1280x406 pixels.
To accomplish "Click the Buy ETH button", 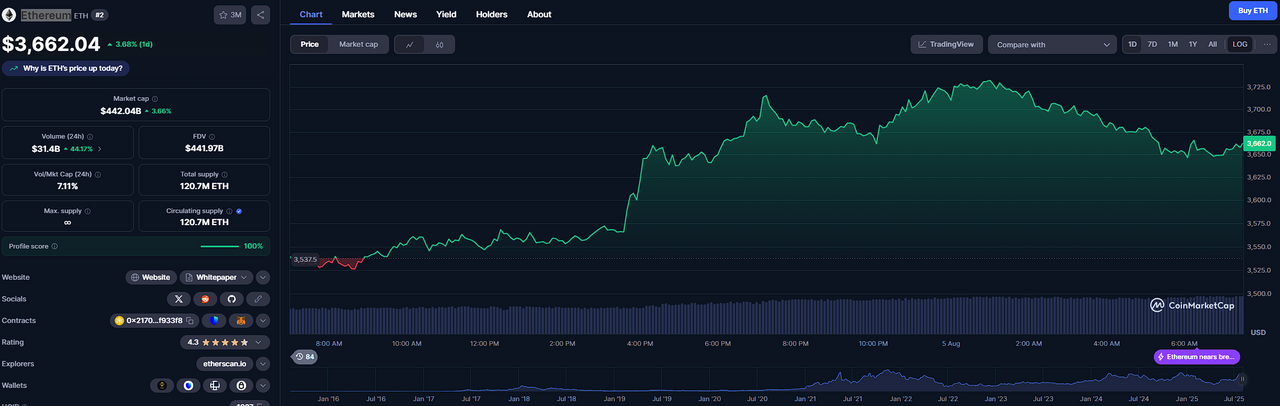I will point(1253,11).
